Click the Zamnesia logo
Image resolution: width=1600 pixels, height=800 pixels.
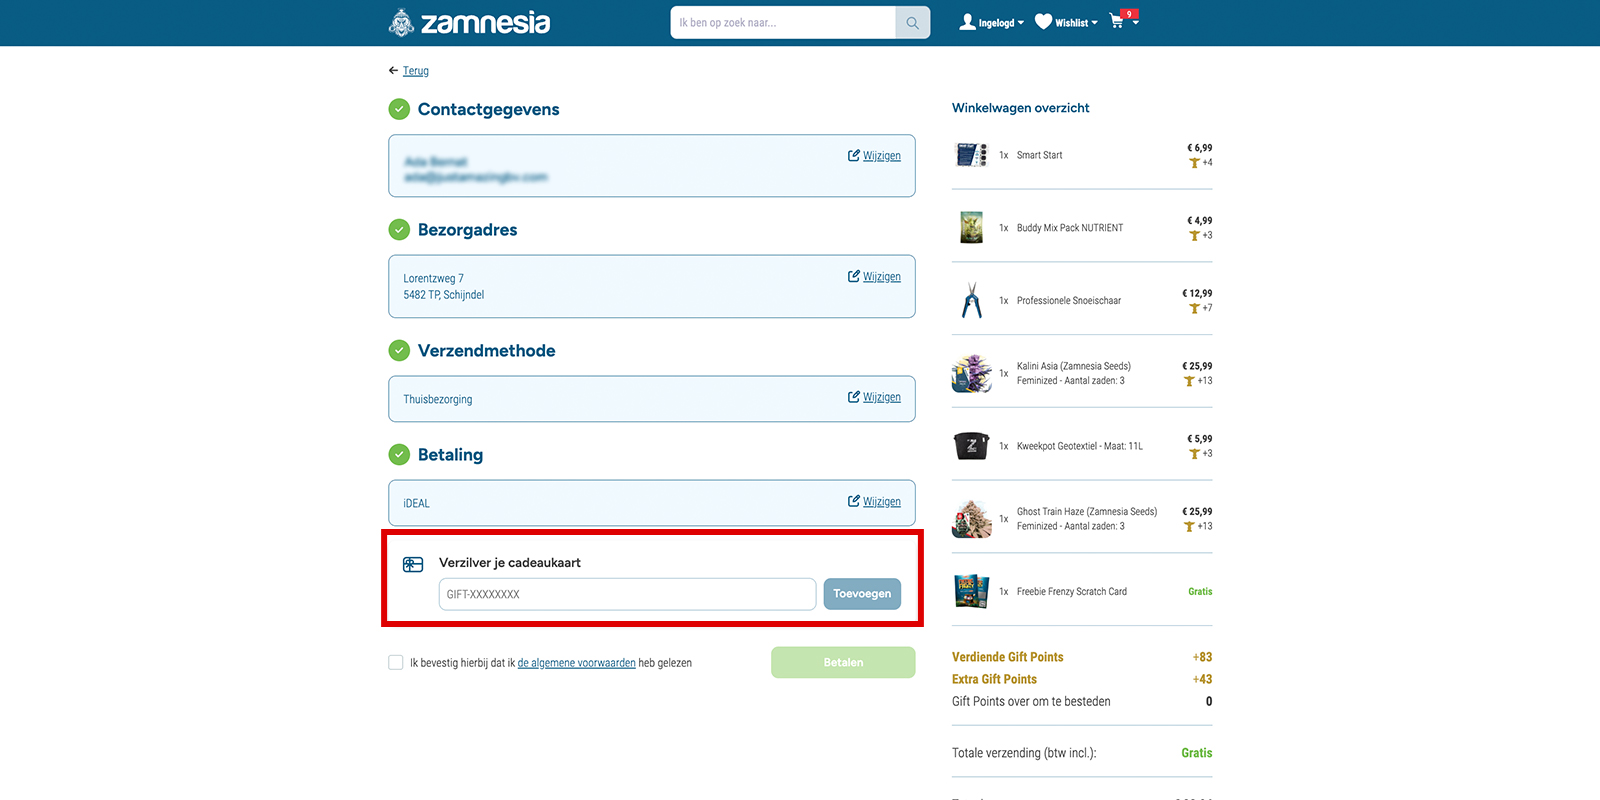click(x=469, y=22)
